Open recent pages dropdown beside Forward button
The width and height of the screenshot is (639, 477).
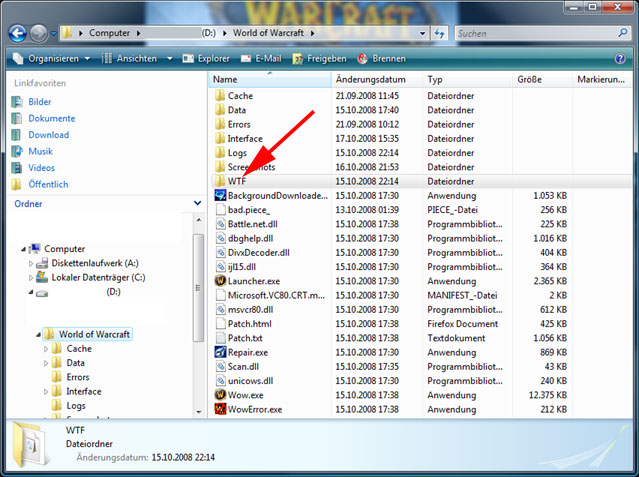click(x=53, y=33)
